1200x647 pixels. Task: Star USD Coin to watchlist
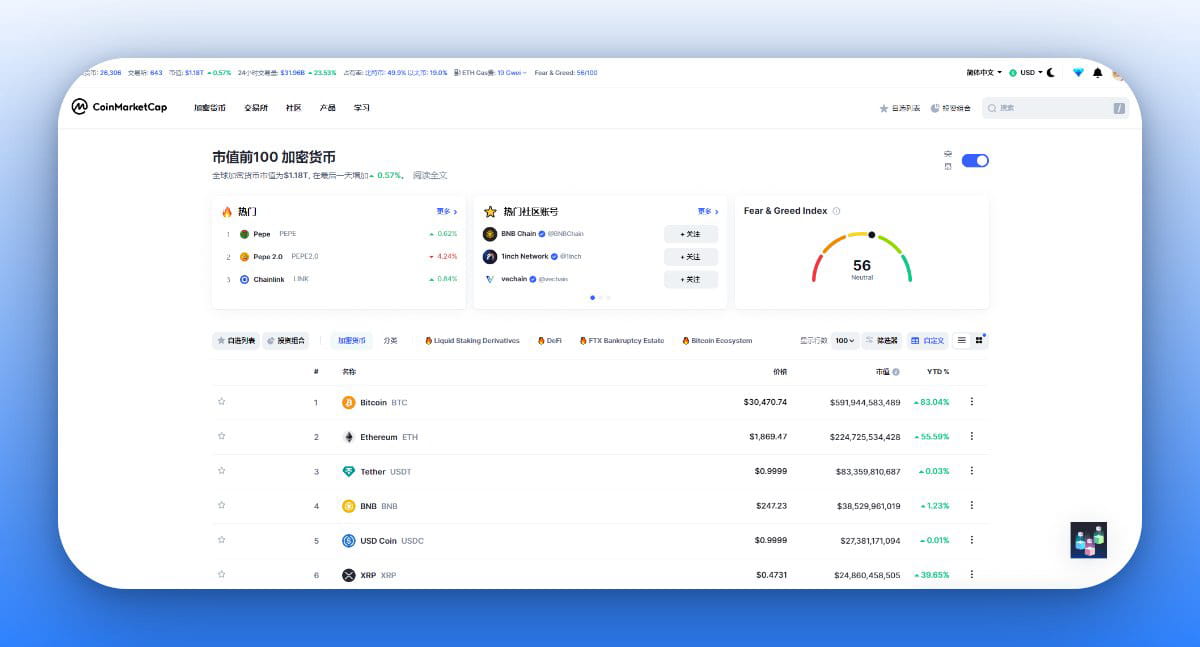coord(222,541)
